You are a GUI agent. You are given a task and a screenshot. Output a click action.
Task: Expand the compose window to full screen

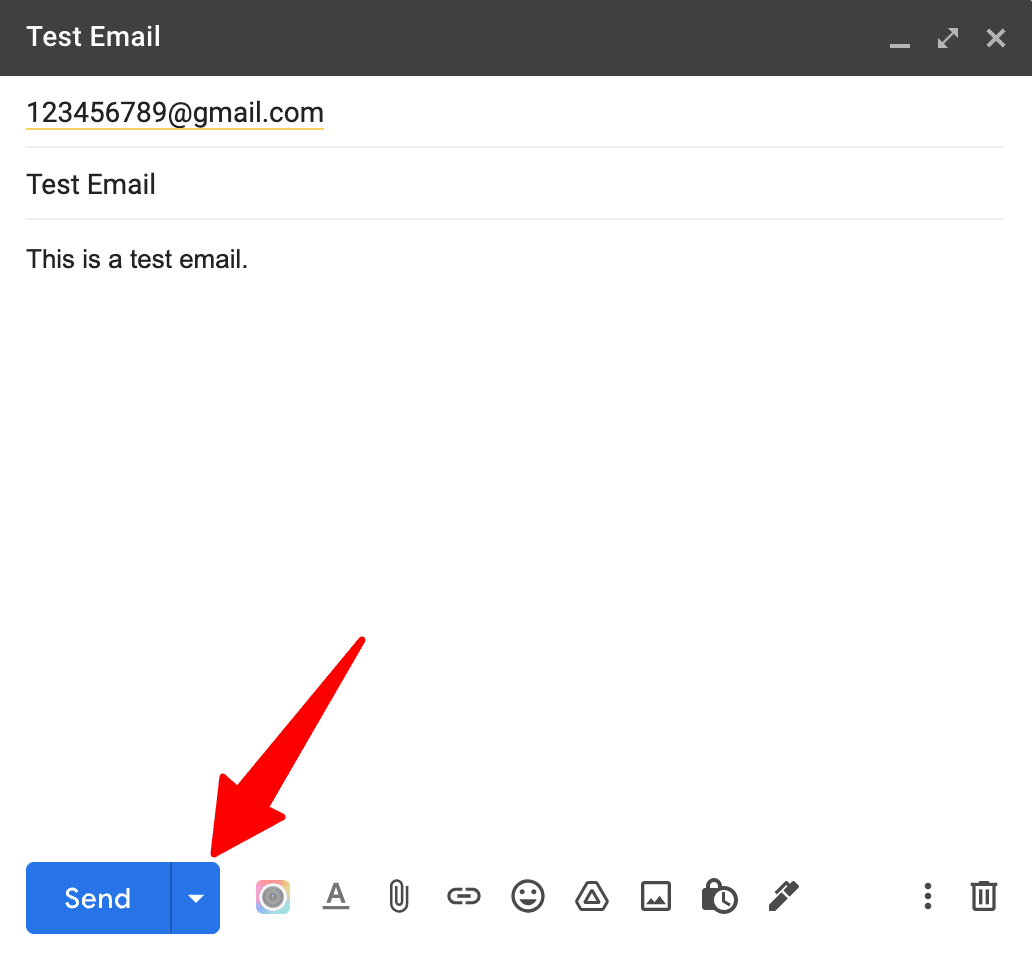click(x=947, y=38)
